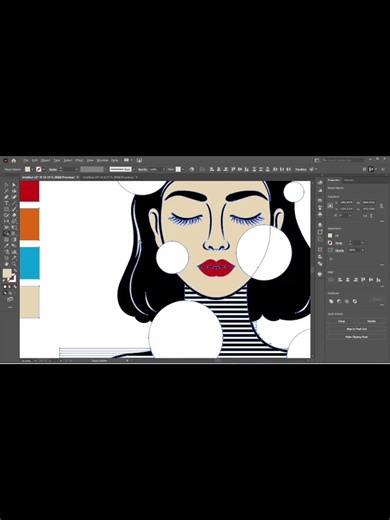Image resolution: width=390 pixels, height=520 pixels.
Task: Select the Scale tool
Action: 14,221
